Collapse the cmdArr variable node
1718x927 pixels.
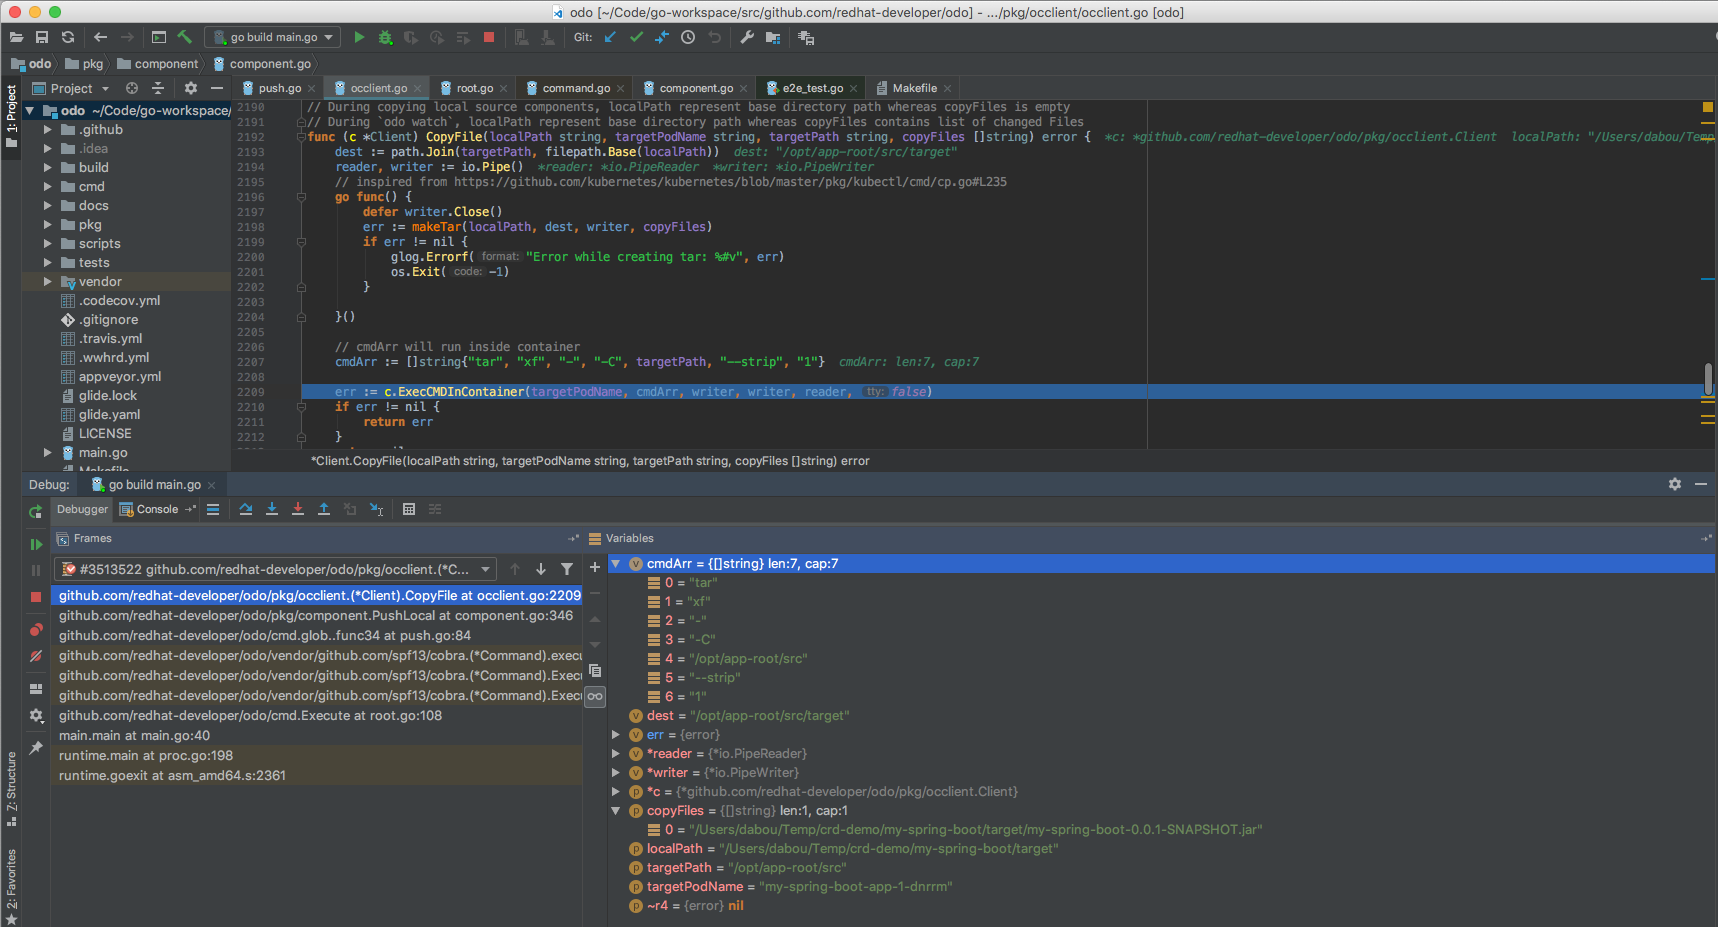pyautogui.click(x=616, y=564)
